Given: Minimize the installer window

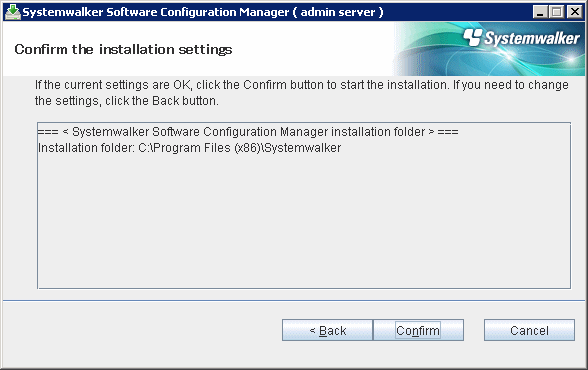Looking at the screenshot, I should point(540,12).
